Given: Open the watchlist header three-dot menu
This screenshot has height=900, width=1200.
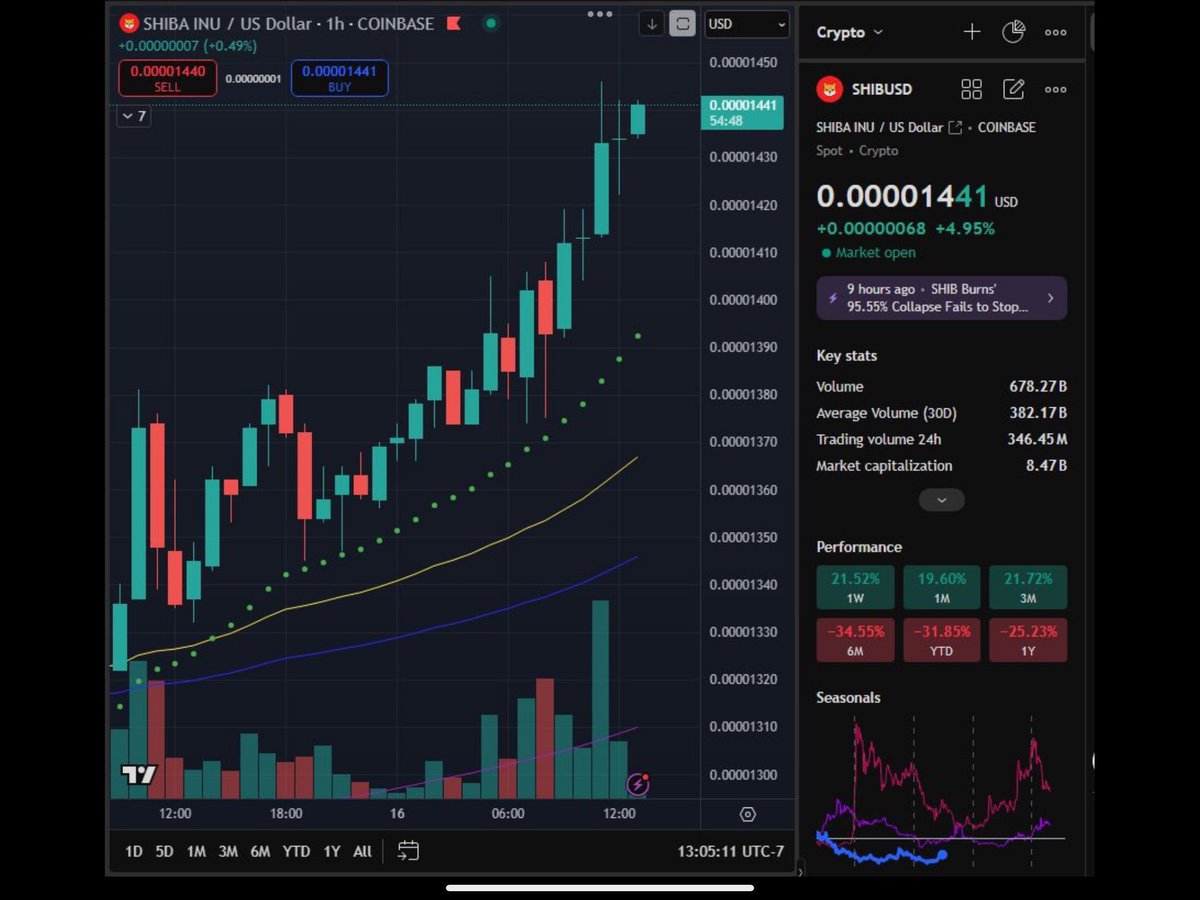Looking at the screenshot, I should tap(1055, 32).
